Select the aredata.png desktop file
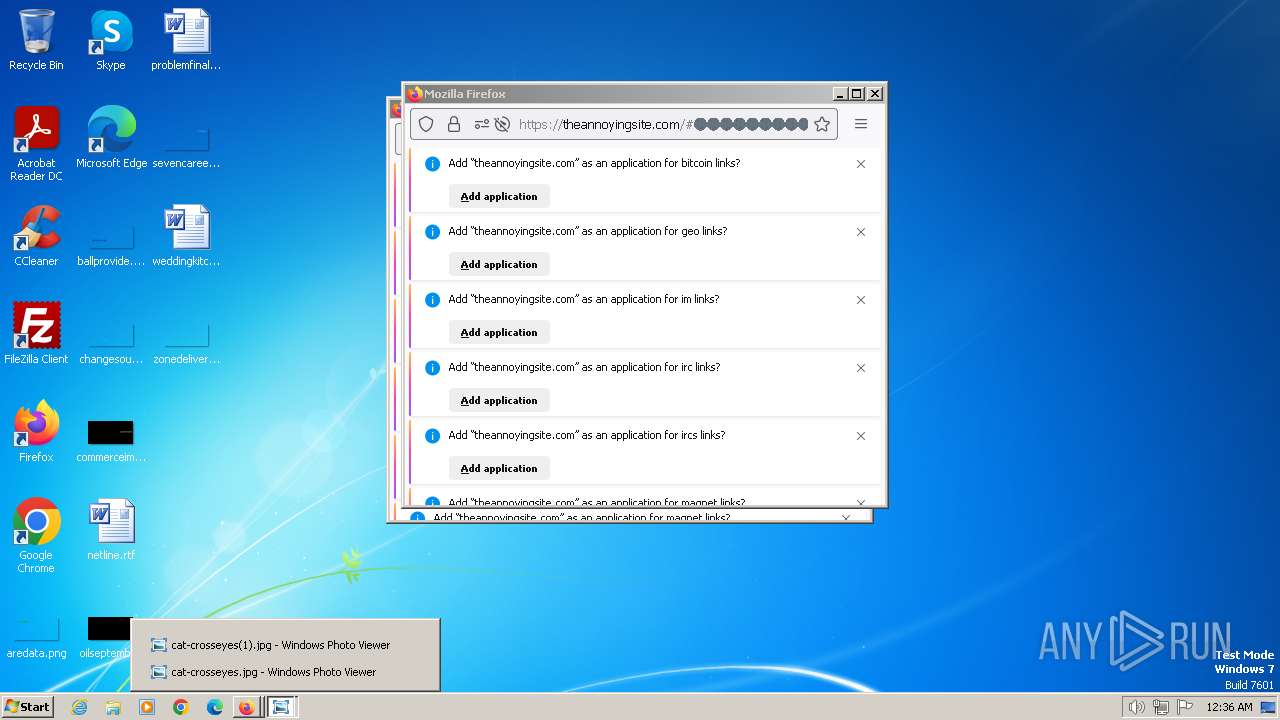Screen dimensions: 1280x720 [36, 638]
